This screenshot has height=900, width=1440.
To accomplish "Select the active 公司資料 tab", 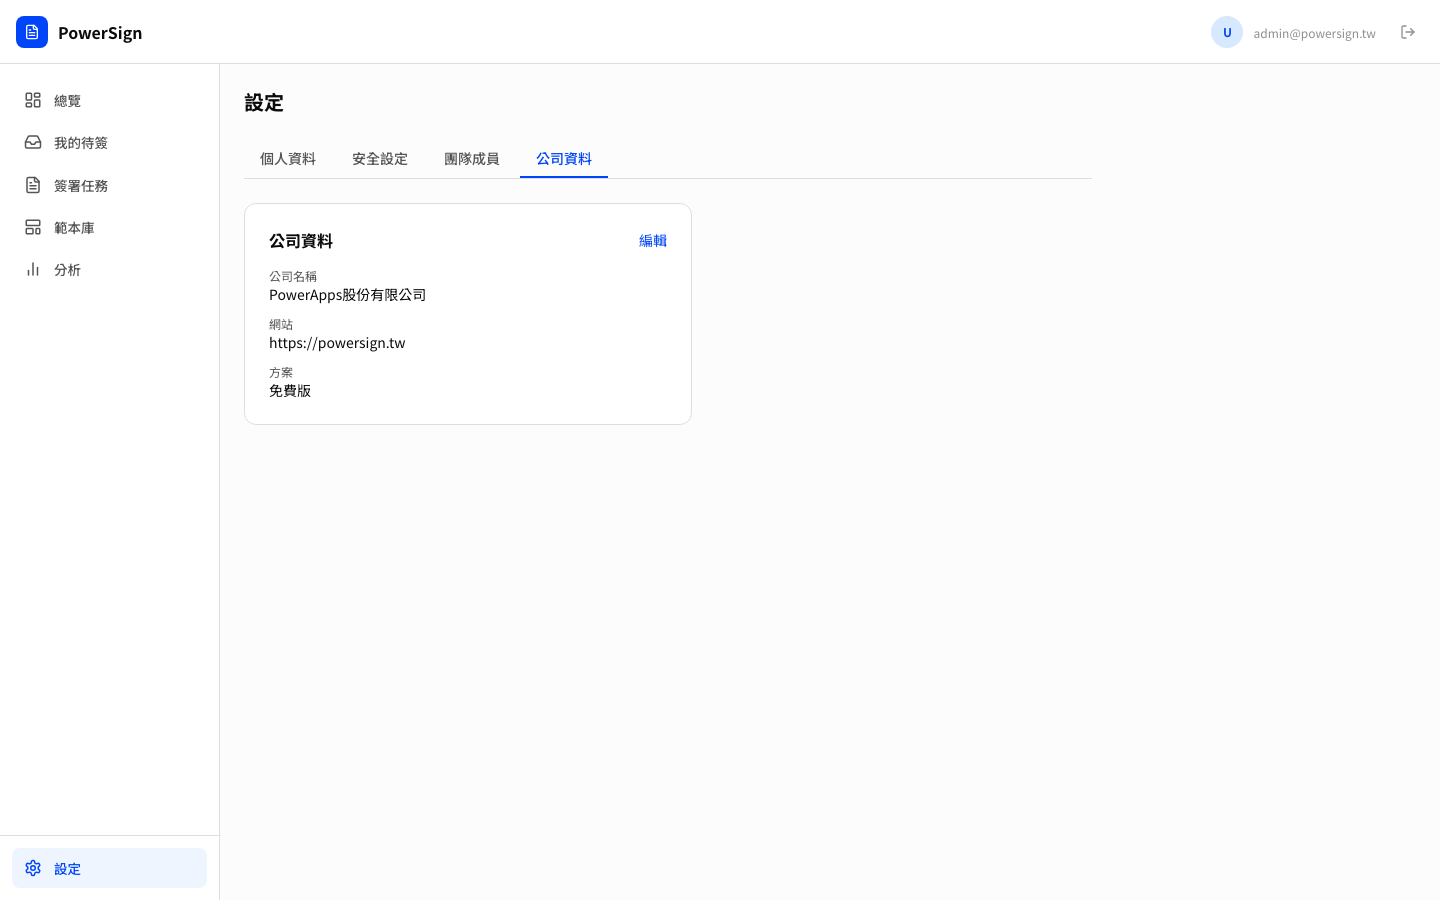I will click(x=563, y=158).
